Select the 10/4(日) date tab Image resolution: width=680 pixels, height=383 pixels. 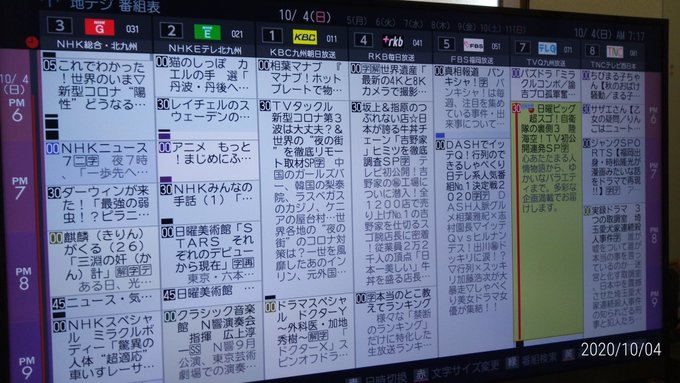[305, 16]
